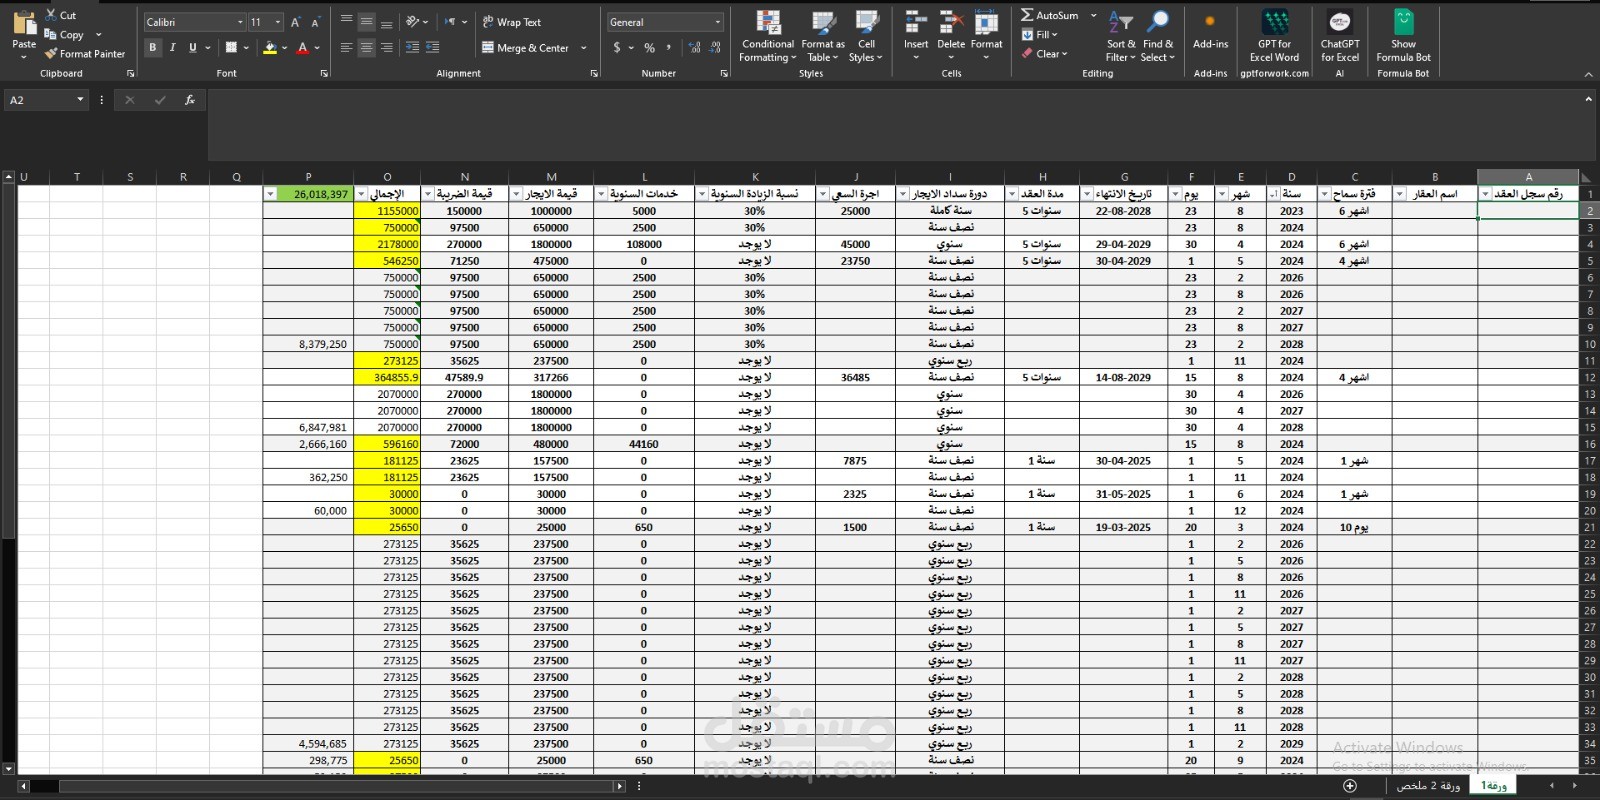This screenshot has height=800, width=1600.
Task: Click the Wrap Text button
Action: coord(511,22)
